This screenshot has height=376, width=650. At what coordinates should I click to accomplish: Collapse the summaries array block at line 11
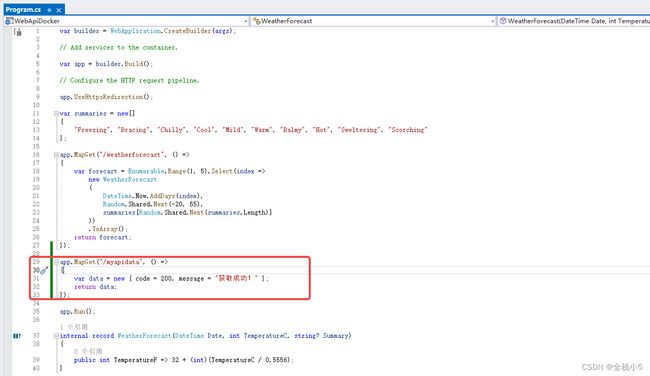pos(56,113)
